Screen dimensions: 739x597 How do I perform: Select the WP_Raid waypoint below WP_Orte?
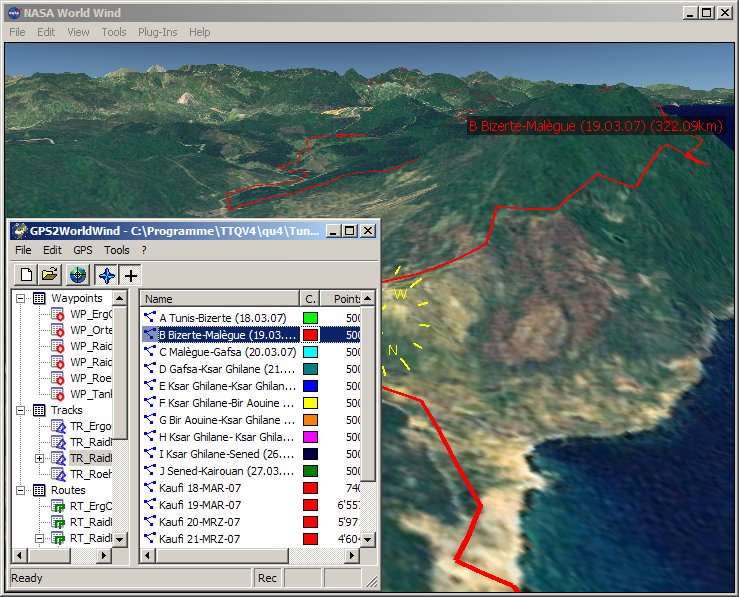(91, 346)
